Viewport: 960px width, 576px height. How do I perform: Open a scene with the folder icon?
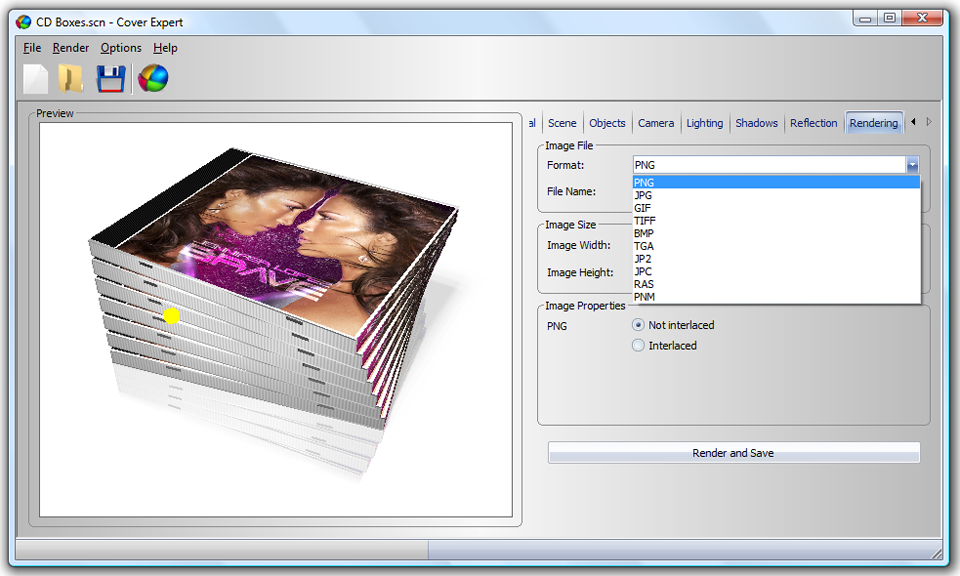point(71,78)
